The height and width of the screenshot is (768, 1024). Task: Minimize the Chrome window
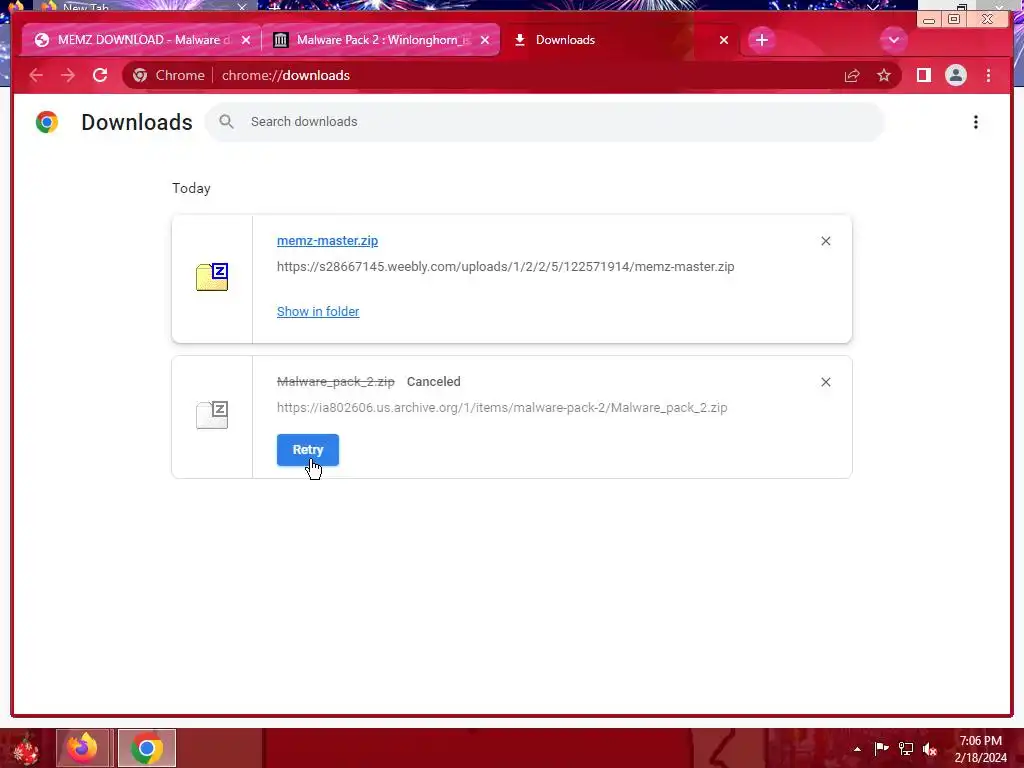pos(929,19)
